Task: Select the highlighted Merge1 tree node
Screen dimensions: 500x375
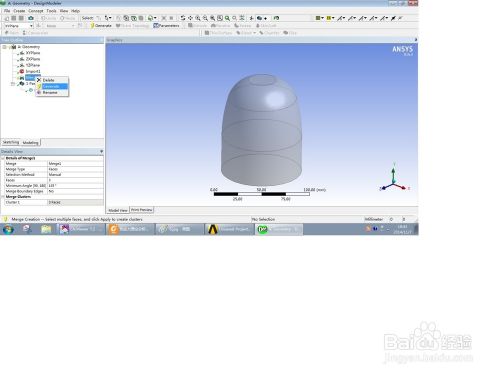Action: [30, 78]
